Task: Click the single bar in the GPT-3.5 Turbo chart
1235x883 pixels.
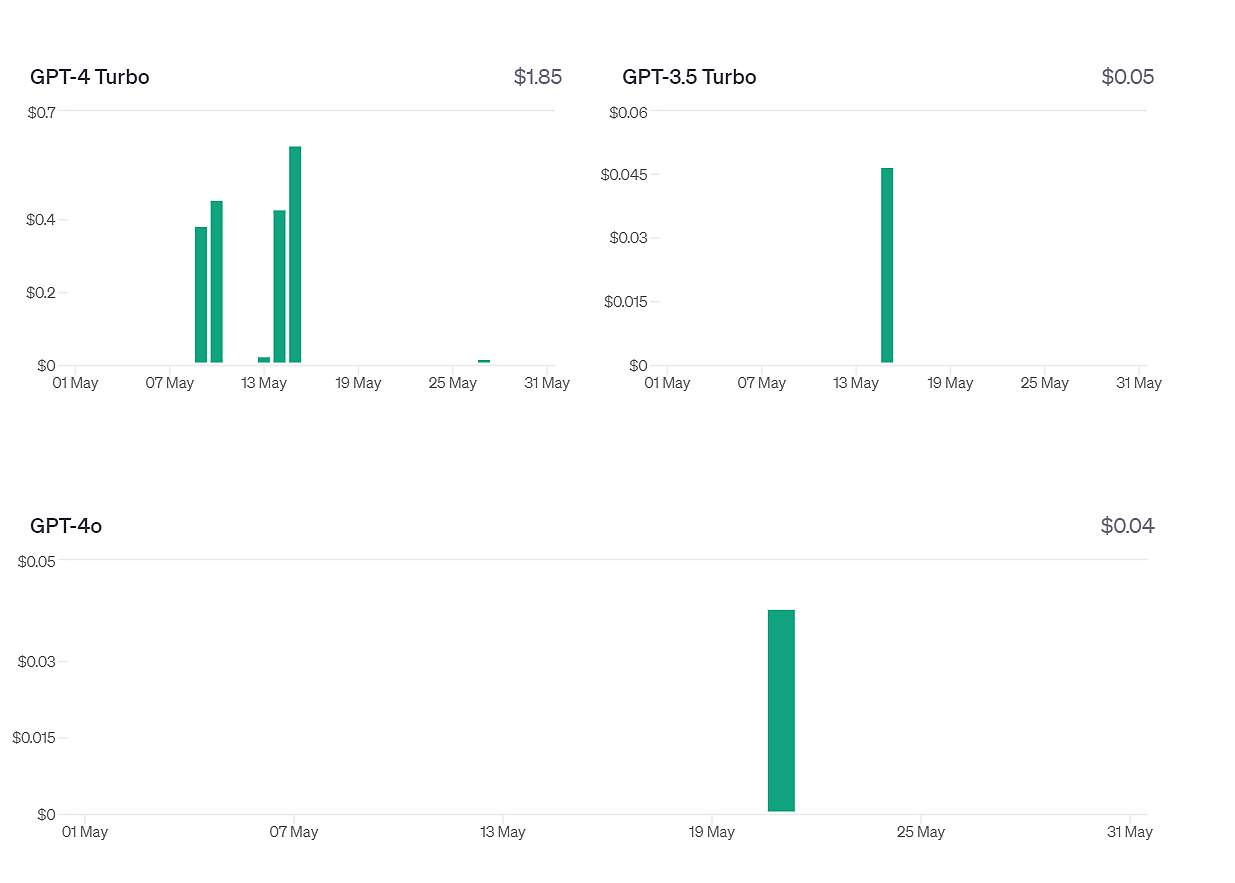Action: point(887,265)
